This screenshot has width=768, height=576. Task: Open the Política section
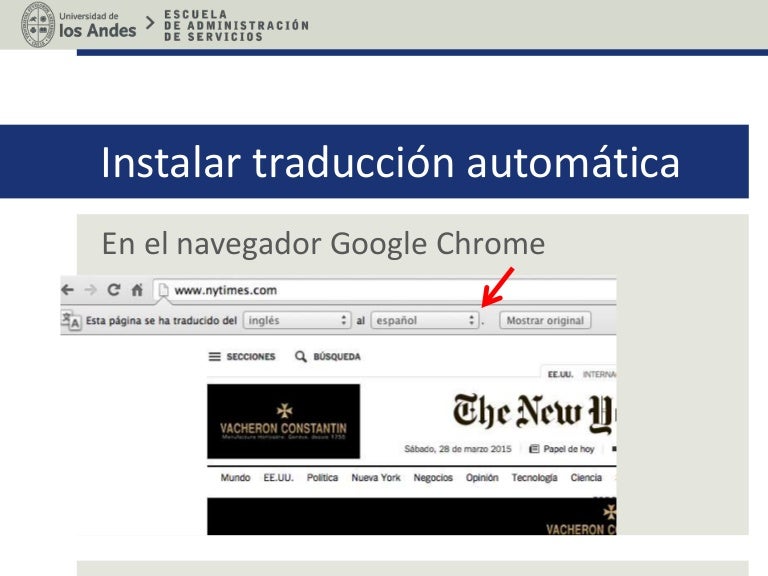322,478
